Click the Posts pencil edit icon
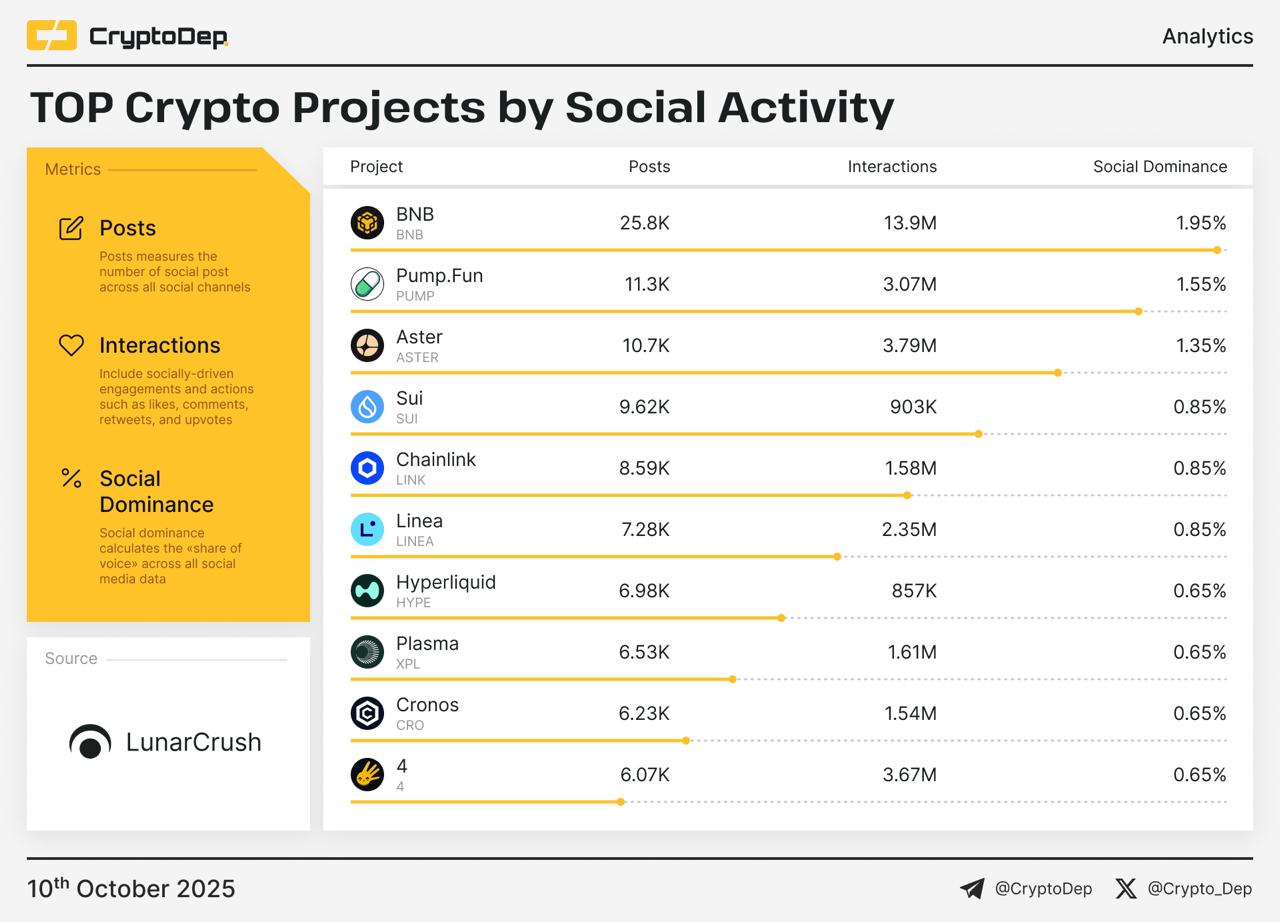This screenshot has height=922, width=1280. [x=71, y=228]
